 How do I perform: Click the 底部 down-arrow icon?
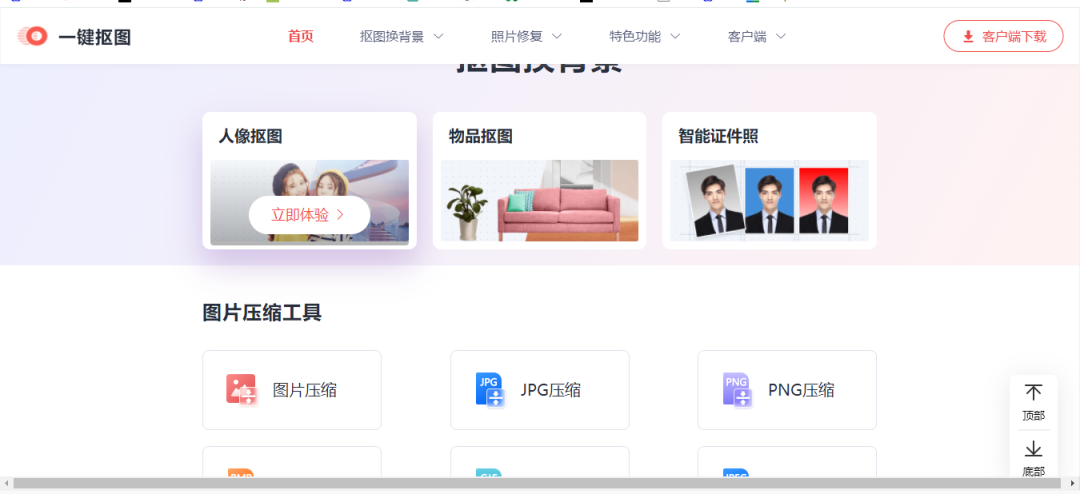[1033, 449]
